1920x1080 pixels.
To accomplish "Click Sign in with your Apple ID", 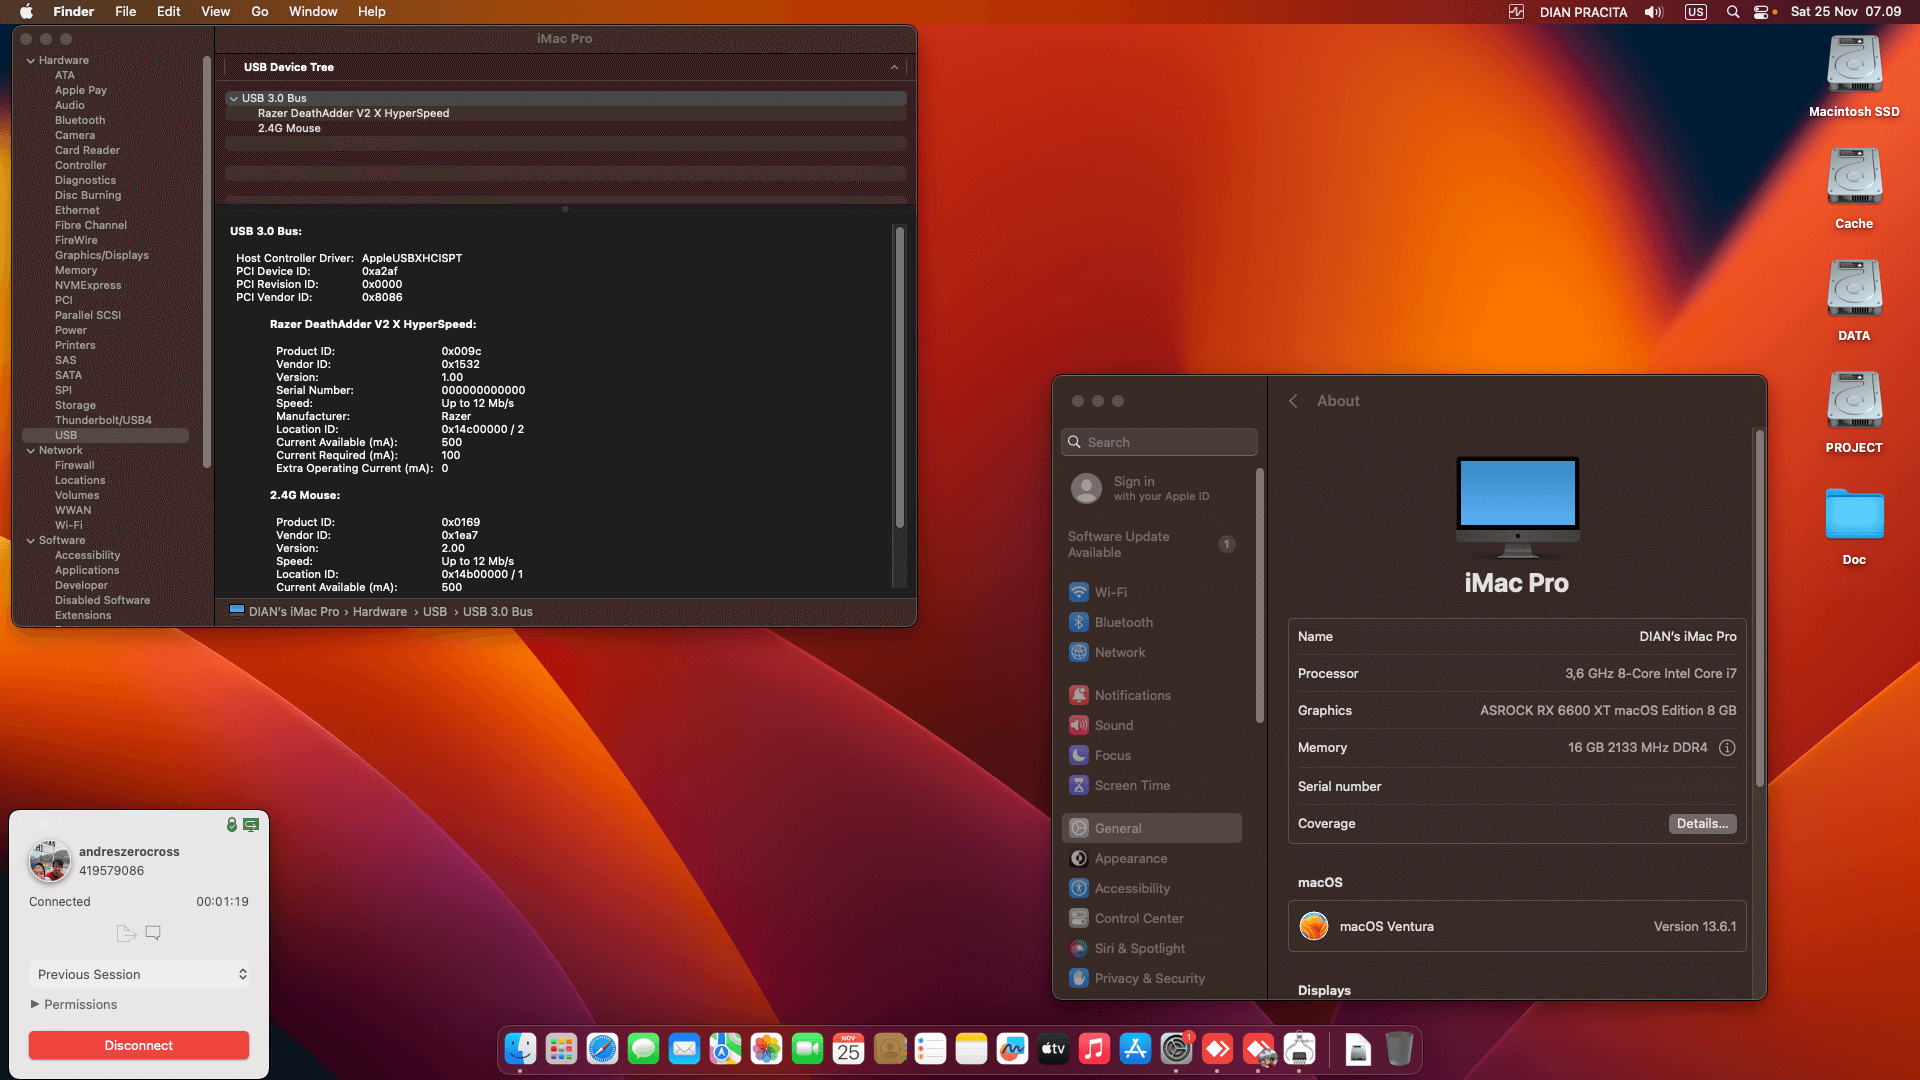I will tap(1160, 489).
